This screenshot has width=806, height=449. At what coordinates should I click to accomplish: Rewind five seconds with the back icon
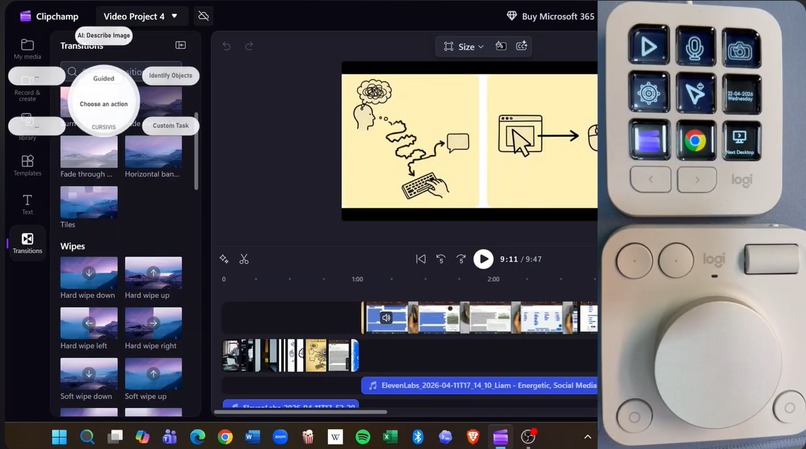coord(441,259)
